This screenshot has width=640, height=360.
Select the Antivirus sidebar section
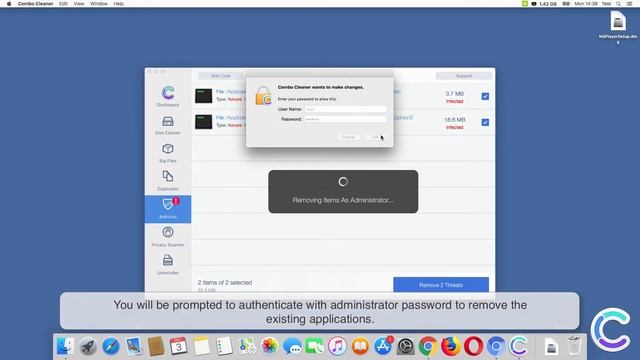168,209
